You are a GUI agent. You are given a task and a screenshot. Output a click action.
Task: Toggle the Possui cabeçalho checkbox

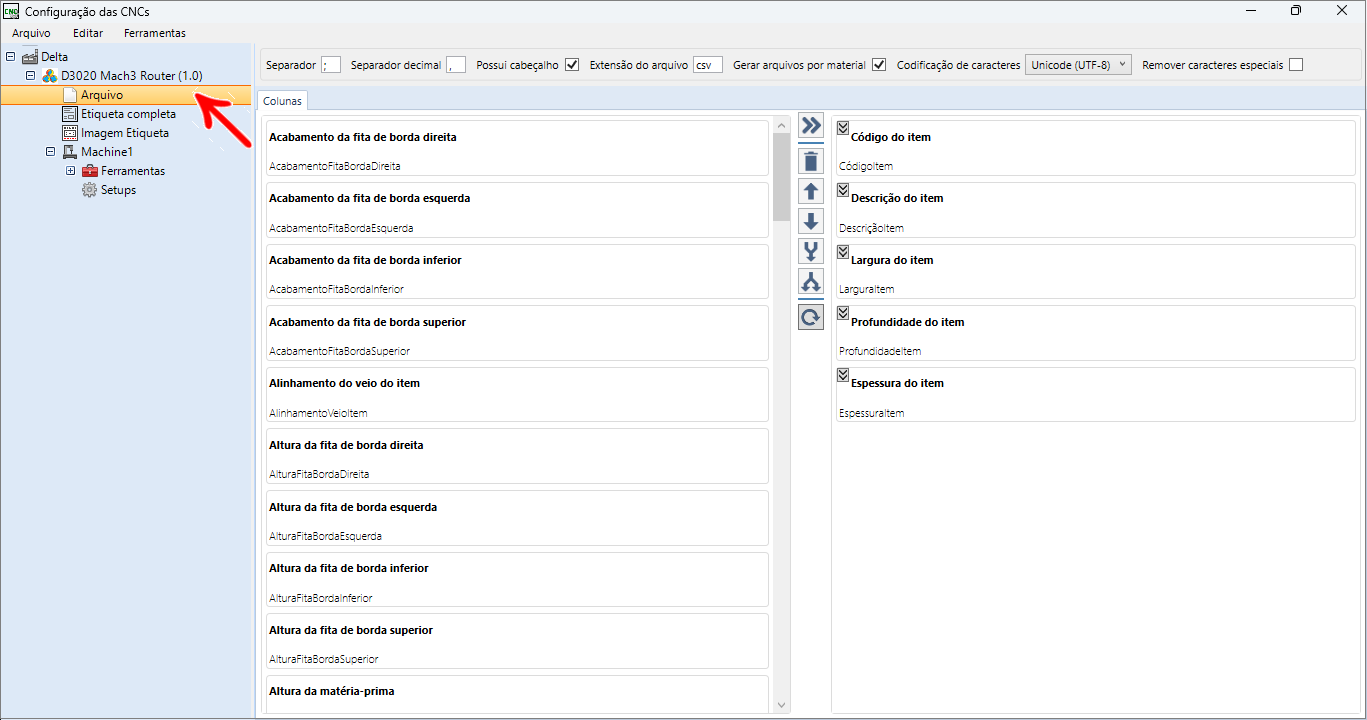pyautogui.click(x=572, y=65)
